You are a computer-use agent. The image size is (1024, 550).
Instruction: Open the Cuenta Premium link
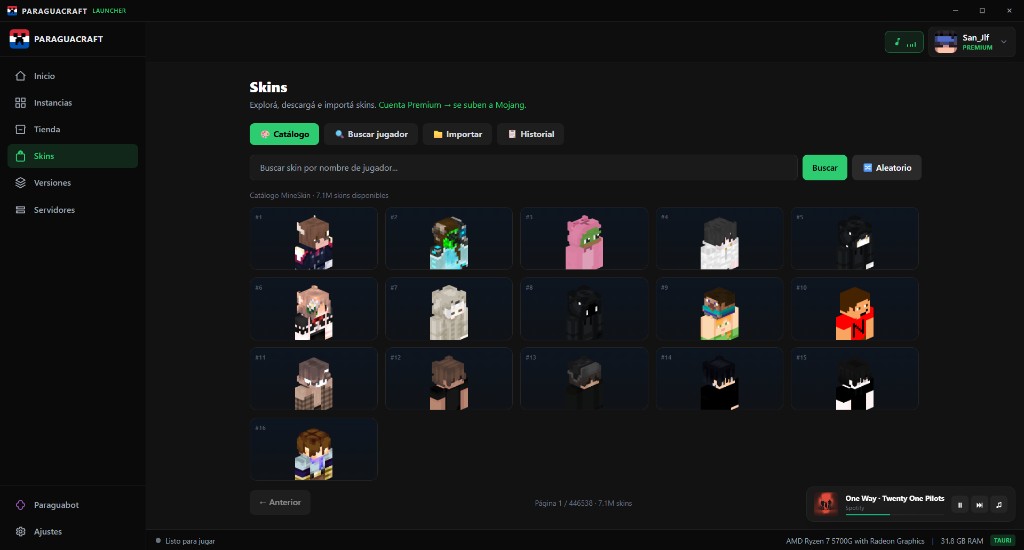click(x=452, y=105)
